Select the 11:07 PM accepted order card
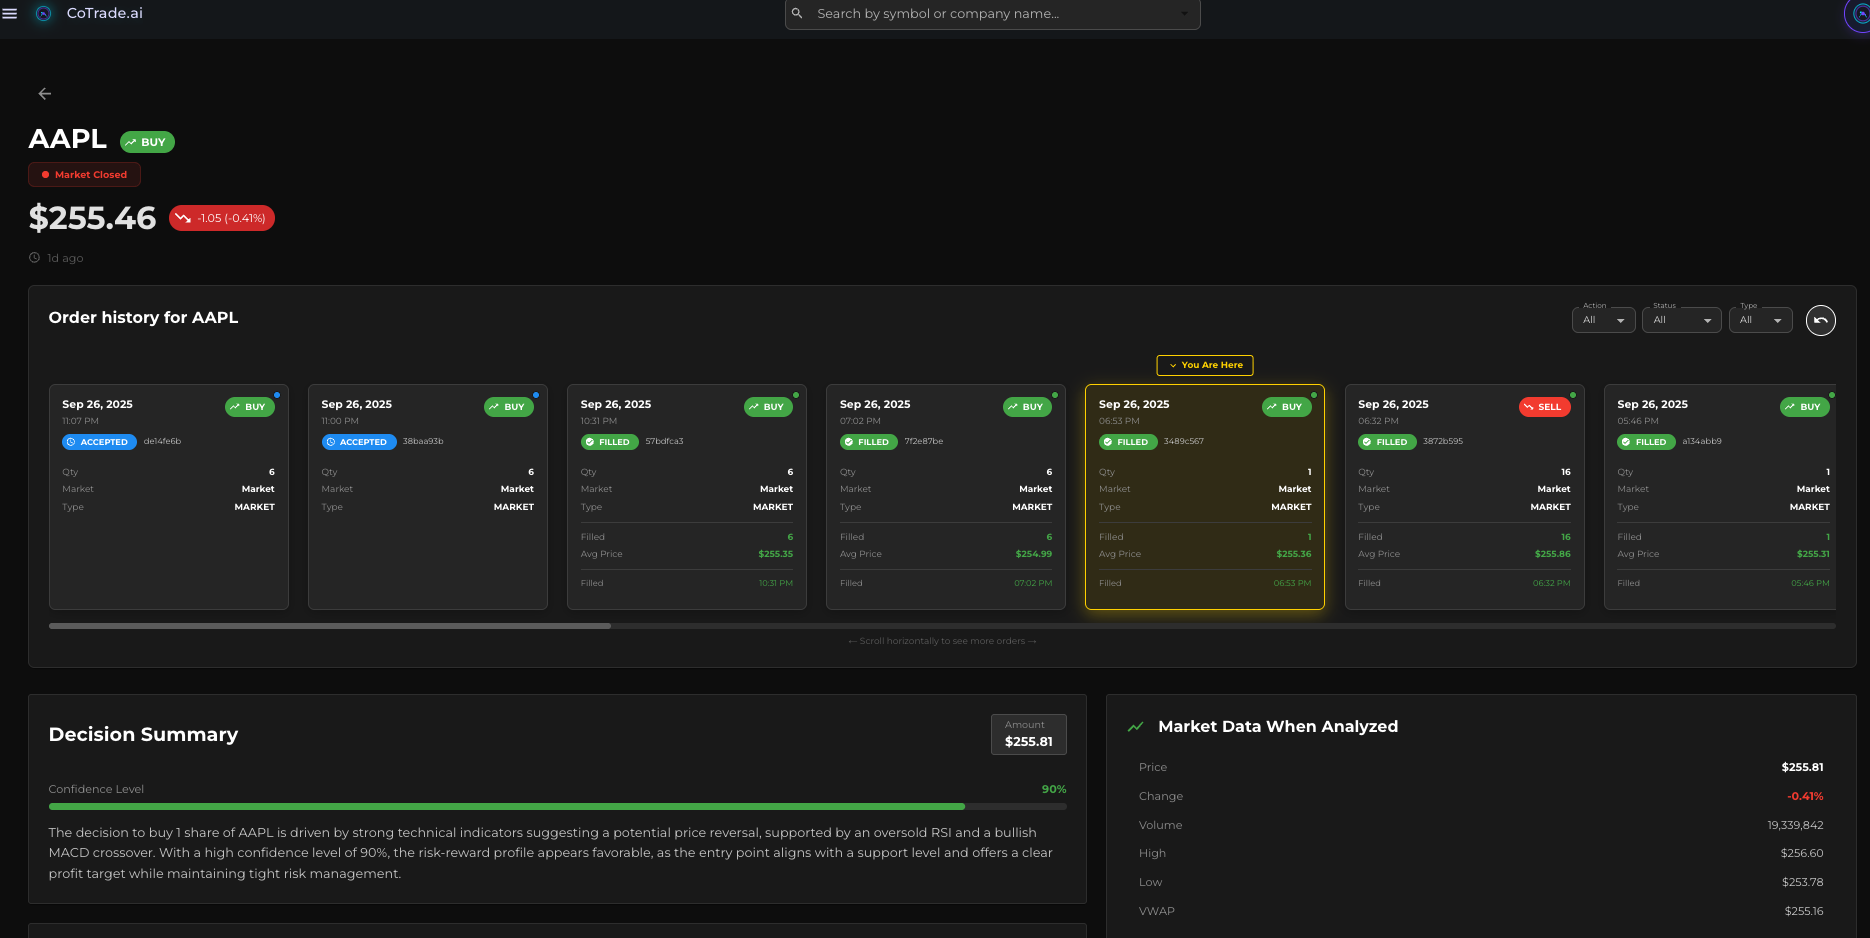 [x=169, y=497]
